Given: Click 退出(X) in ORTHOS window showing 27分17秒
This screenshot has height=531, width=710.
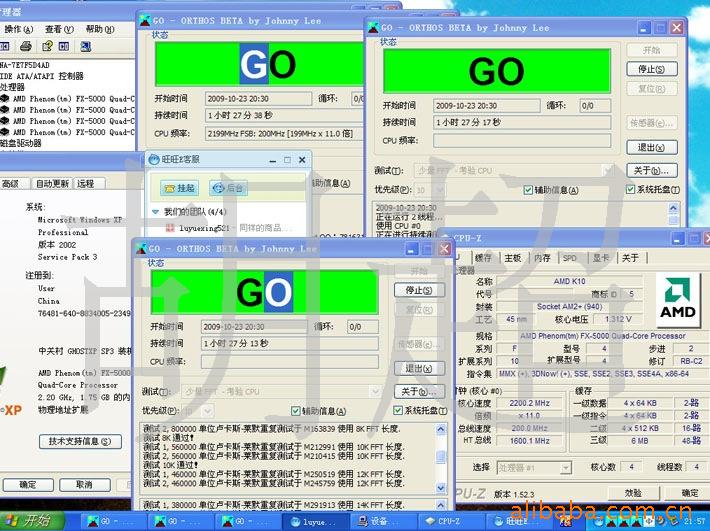Looking at the screenshot, I should coord(652,147).
